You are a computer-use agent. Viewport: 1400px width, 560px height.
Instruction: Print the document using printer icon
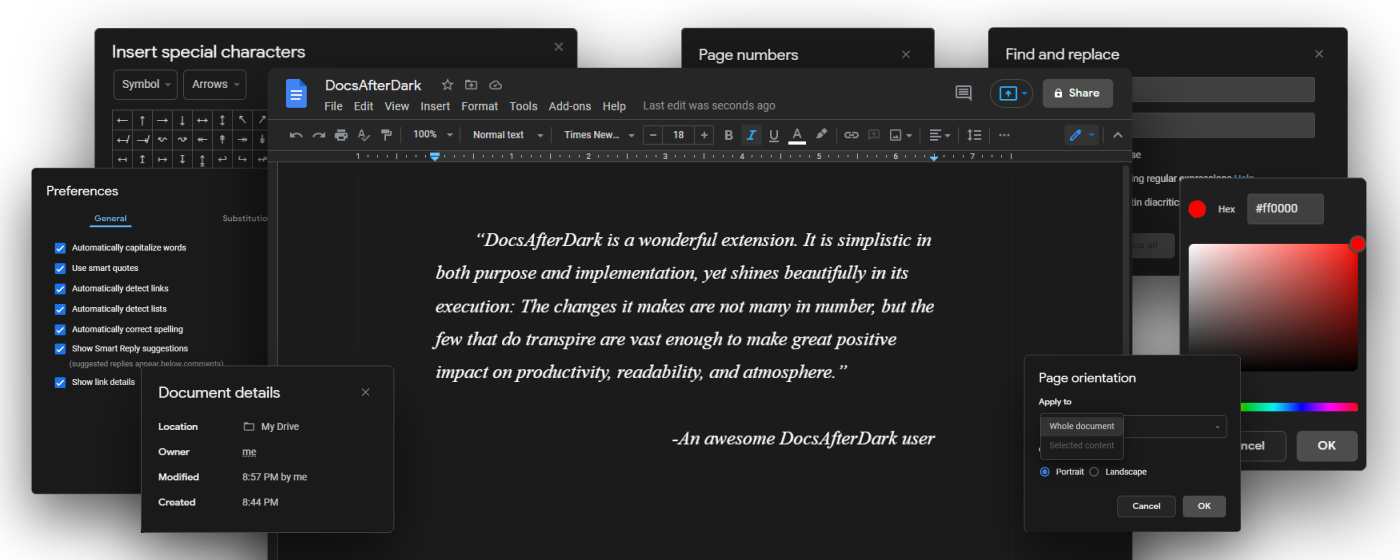pos(341,135)
